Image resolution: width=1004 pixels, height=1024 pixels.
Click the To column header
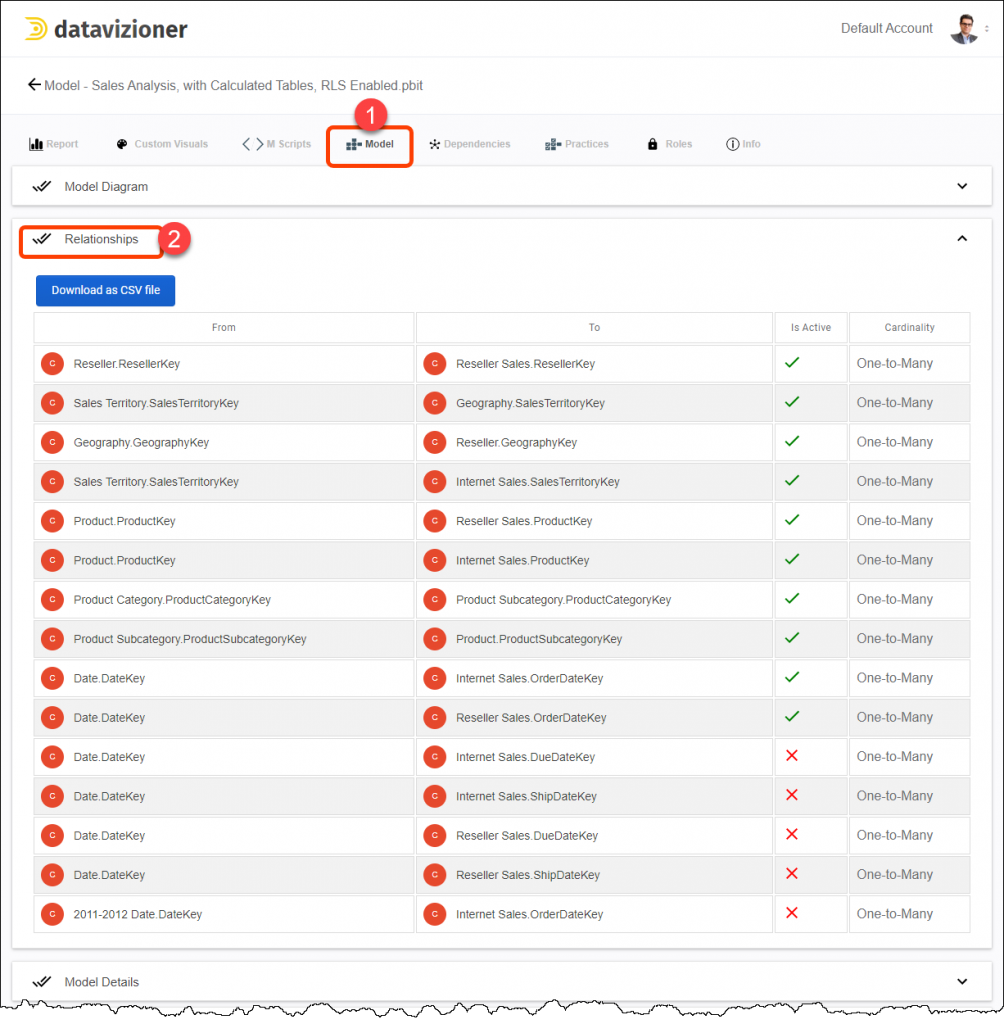(x=594, y=327)
